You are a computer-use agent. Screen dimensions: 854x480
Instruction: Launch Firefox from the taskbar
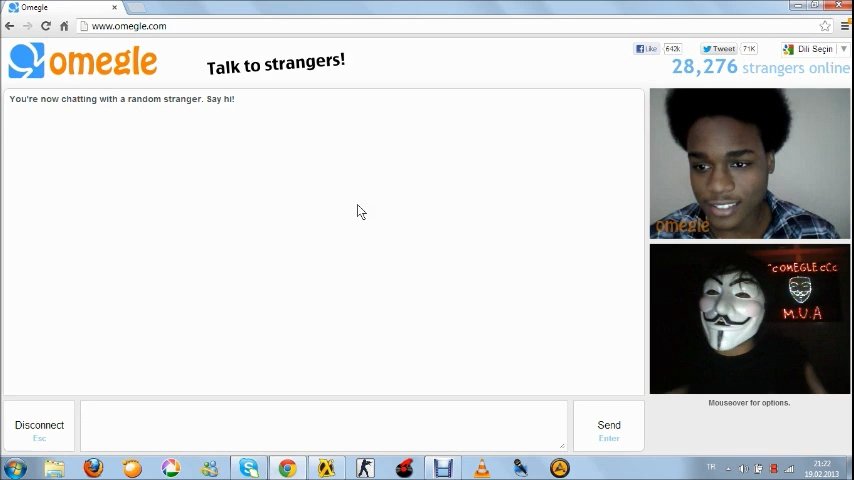(93, 468)
